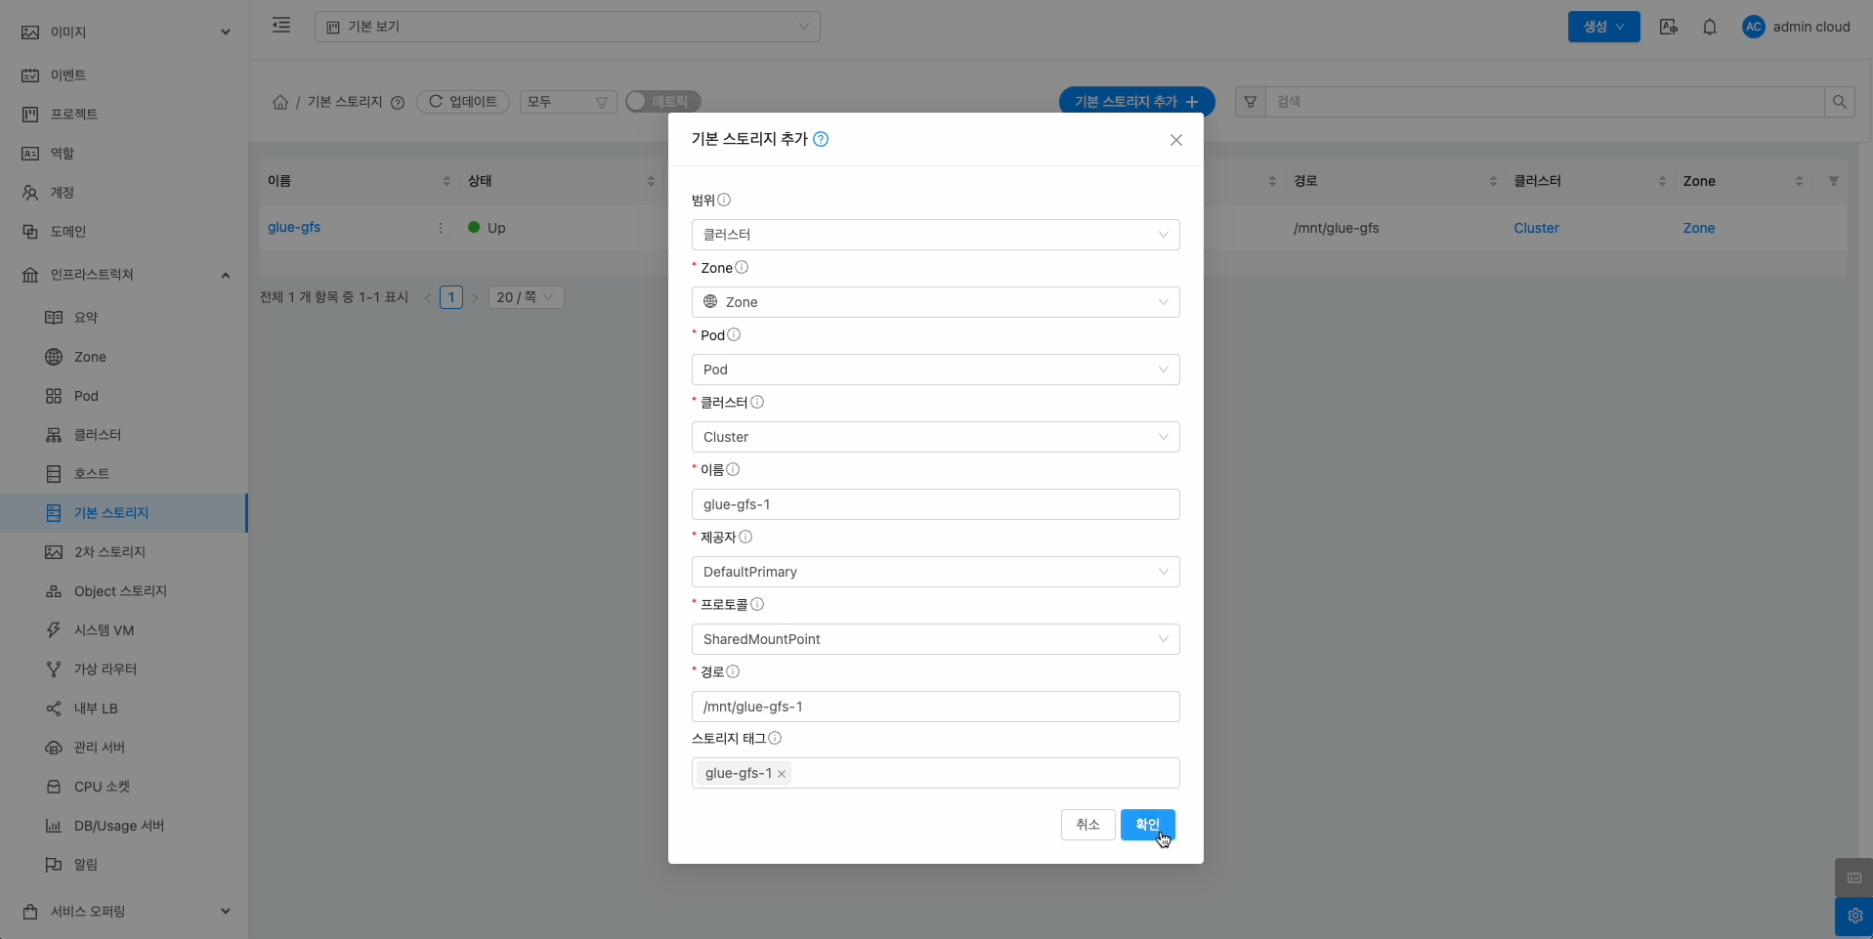
Task: Toggle the sidebar collapse menu icon
Action: tap(281, 25)
